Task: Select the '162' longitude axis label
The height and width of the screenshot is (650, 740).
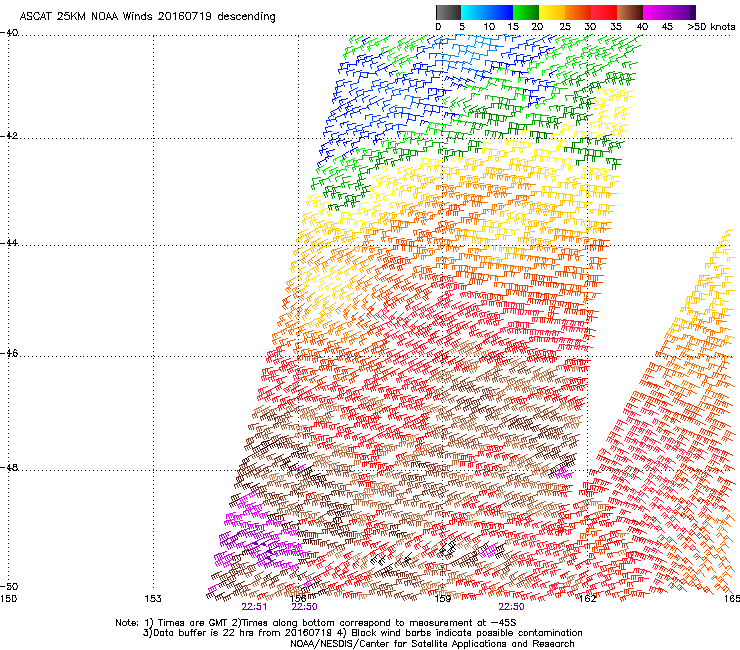Action: 587,599
